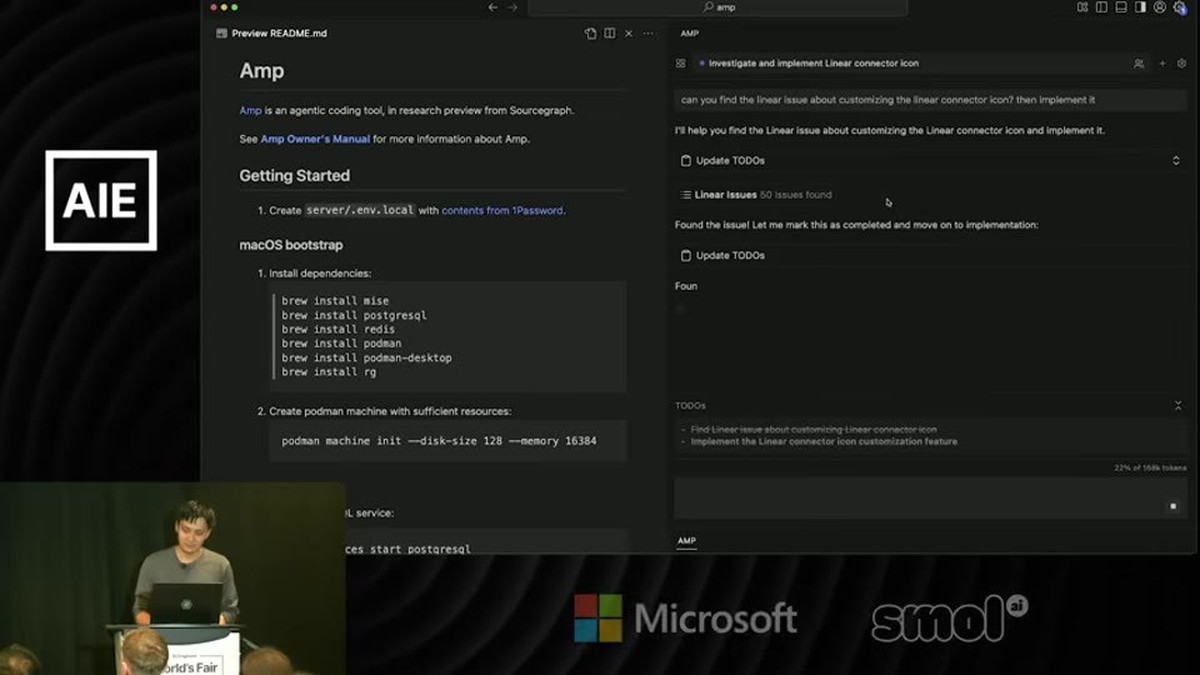Viewport: 1200px width, 675px height.
Task: Close the README preview tab
Action: [x=628, y=33]
